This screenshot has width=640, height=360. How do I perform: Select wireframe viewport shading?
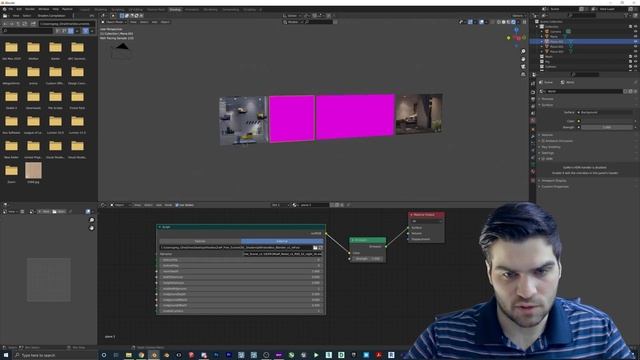499,22
